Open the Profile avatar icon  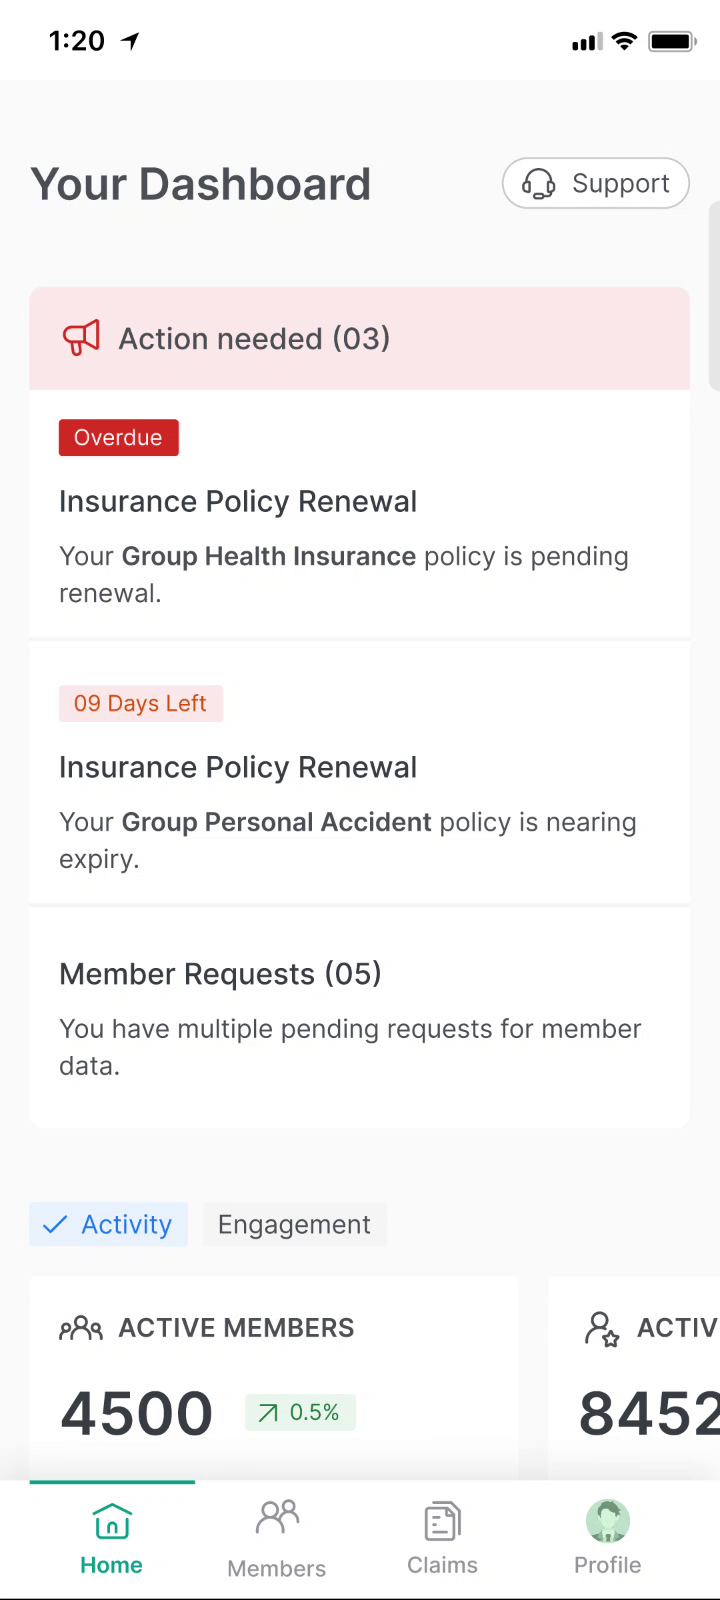(607, 1521)
